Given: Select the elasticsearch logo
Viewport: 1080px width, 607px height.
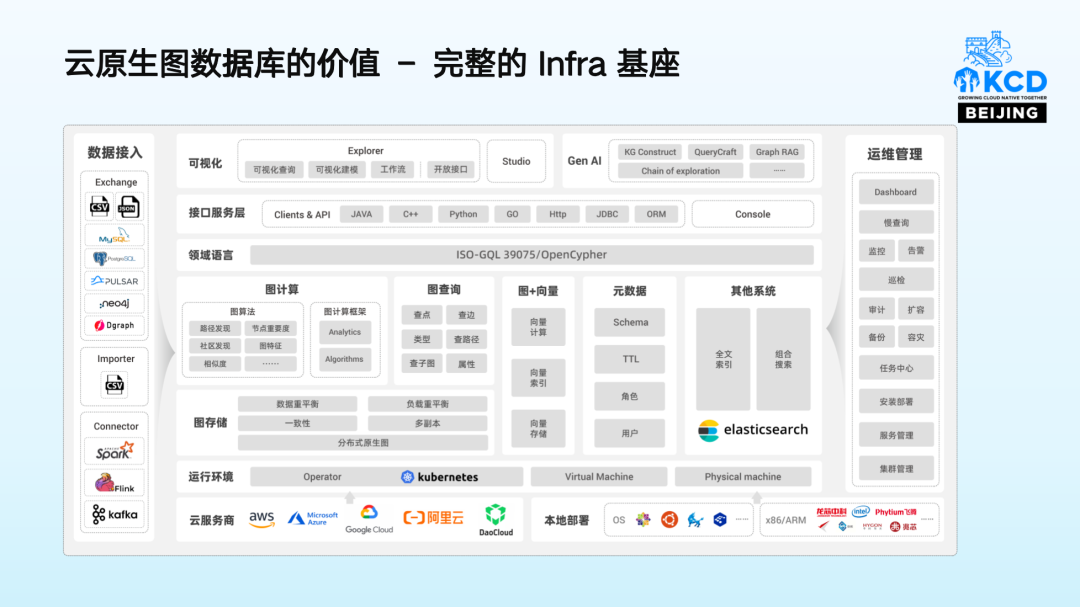Looking at the screenshot, I should pyautogui.click(x=753, y=430).
